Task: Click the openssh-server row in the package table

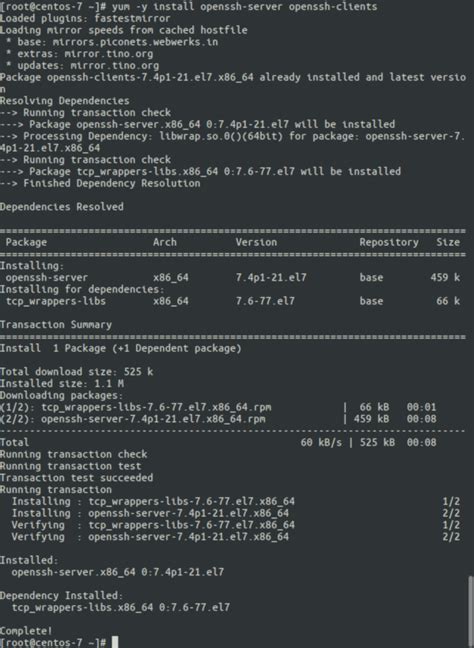Action: tap(233, 277)
